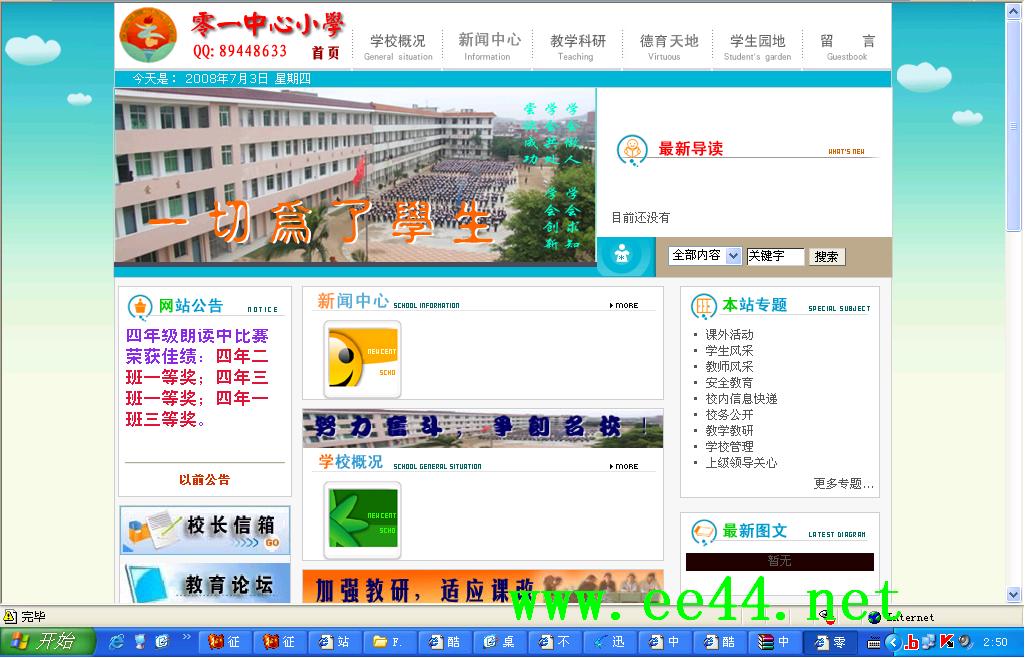Click the person icon beside the search bar

tap(623, 256)
